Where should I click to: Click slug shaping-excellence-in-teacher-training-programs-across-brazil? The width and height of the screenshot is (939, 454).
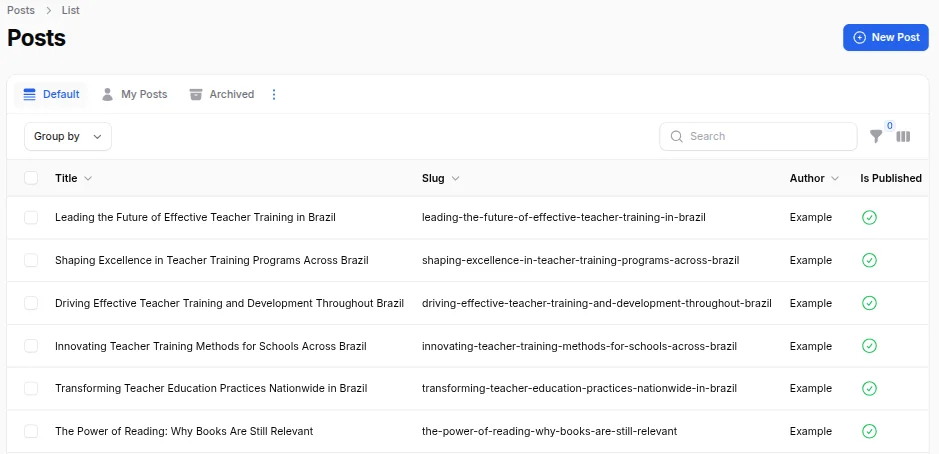tap(580, 260)
